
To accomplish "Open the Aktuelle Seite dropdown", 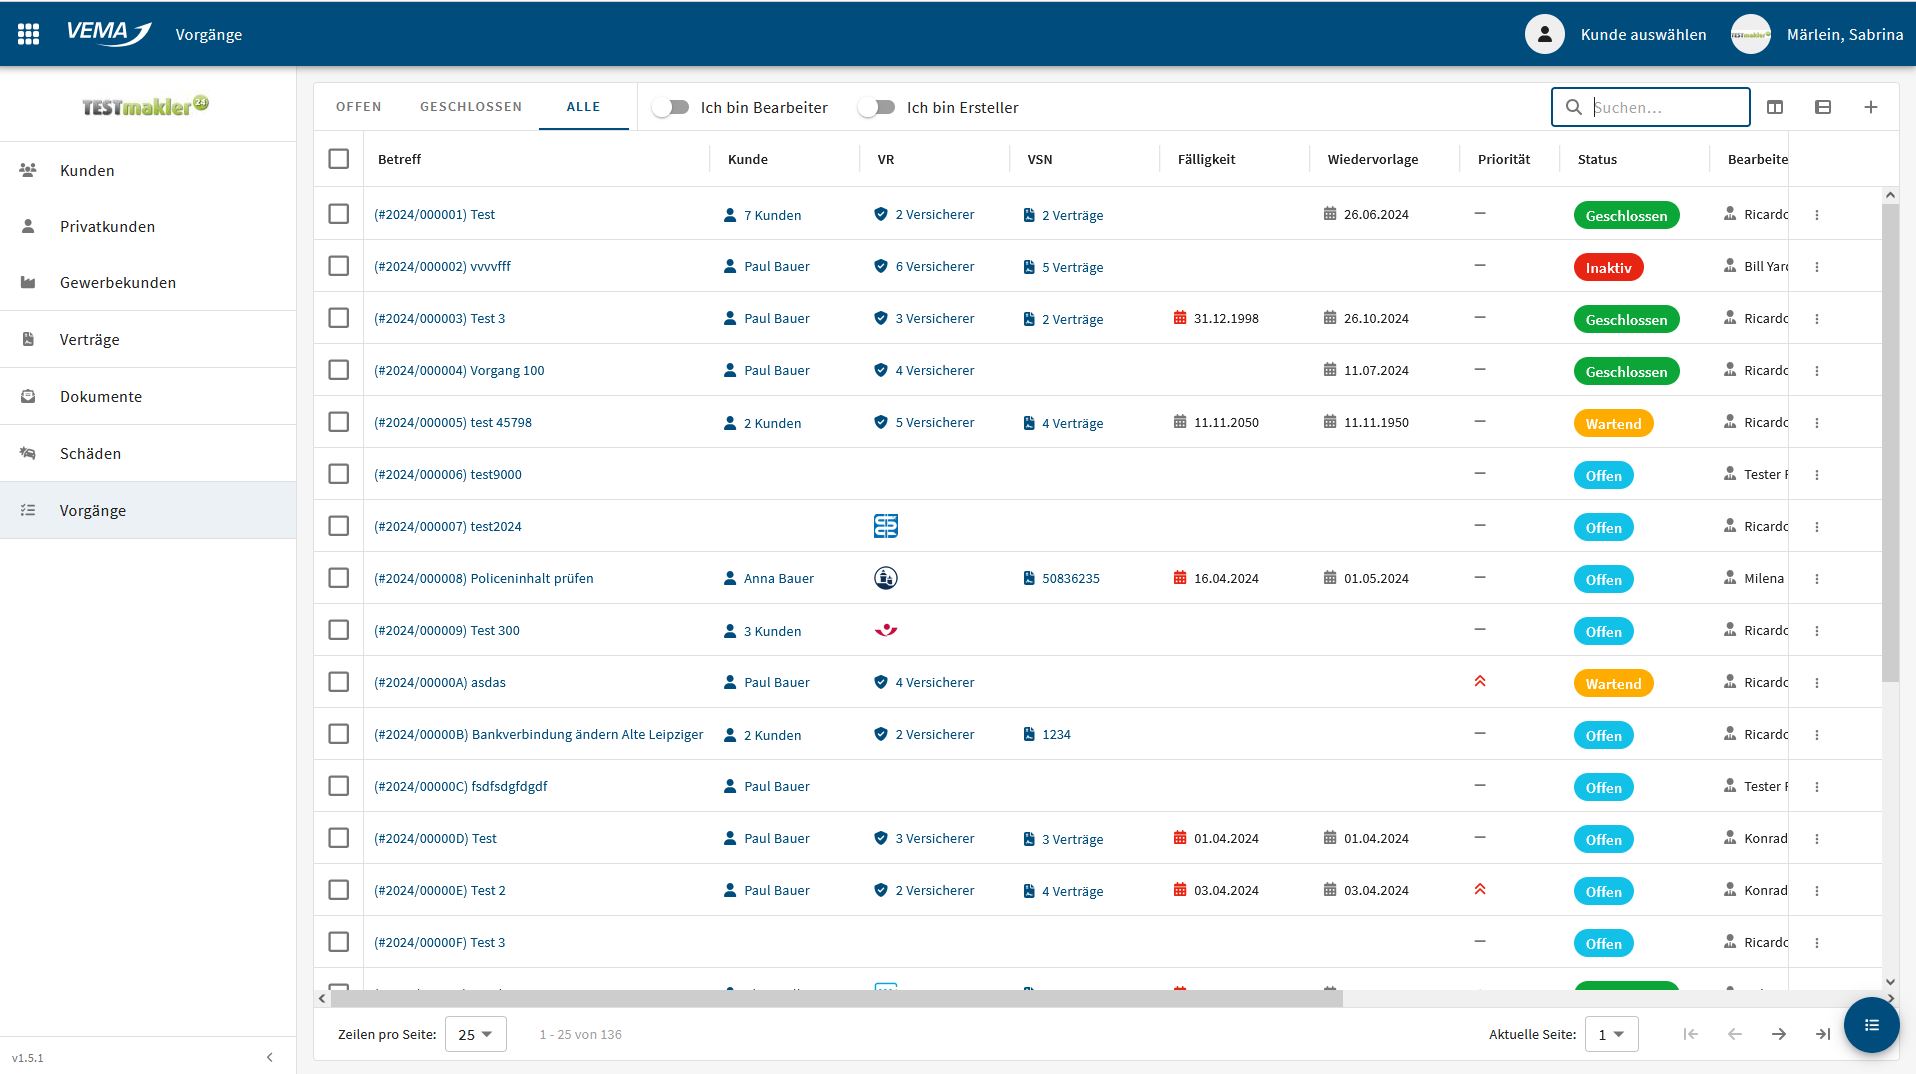I will click(x=1611, y=1034).
